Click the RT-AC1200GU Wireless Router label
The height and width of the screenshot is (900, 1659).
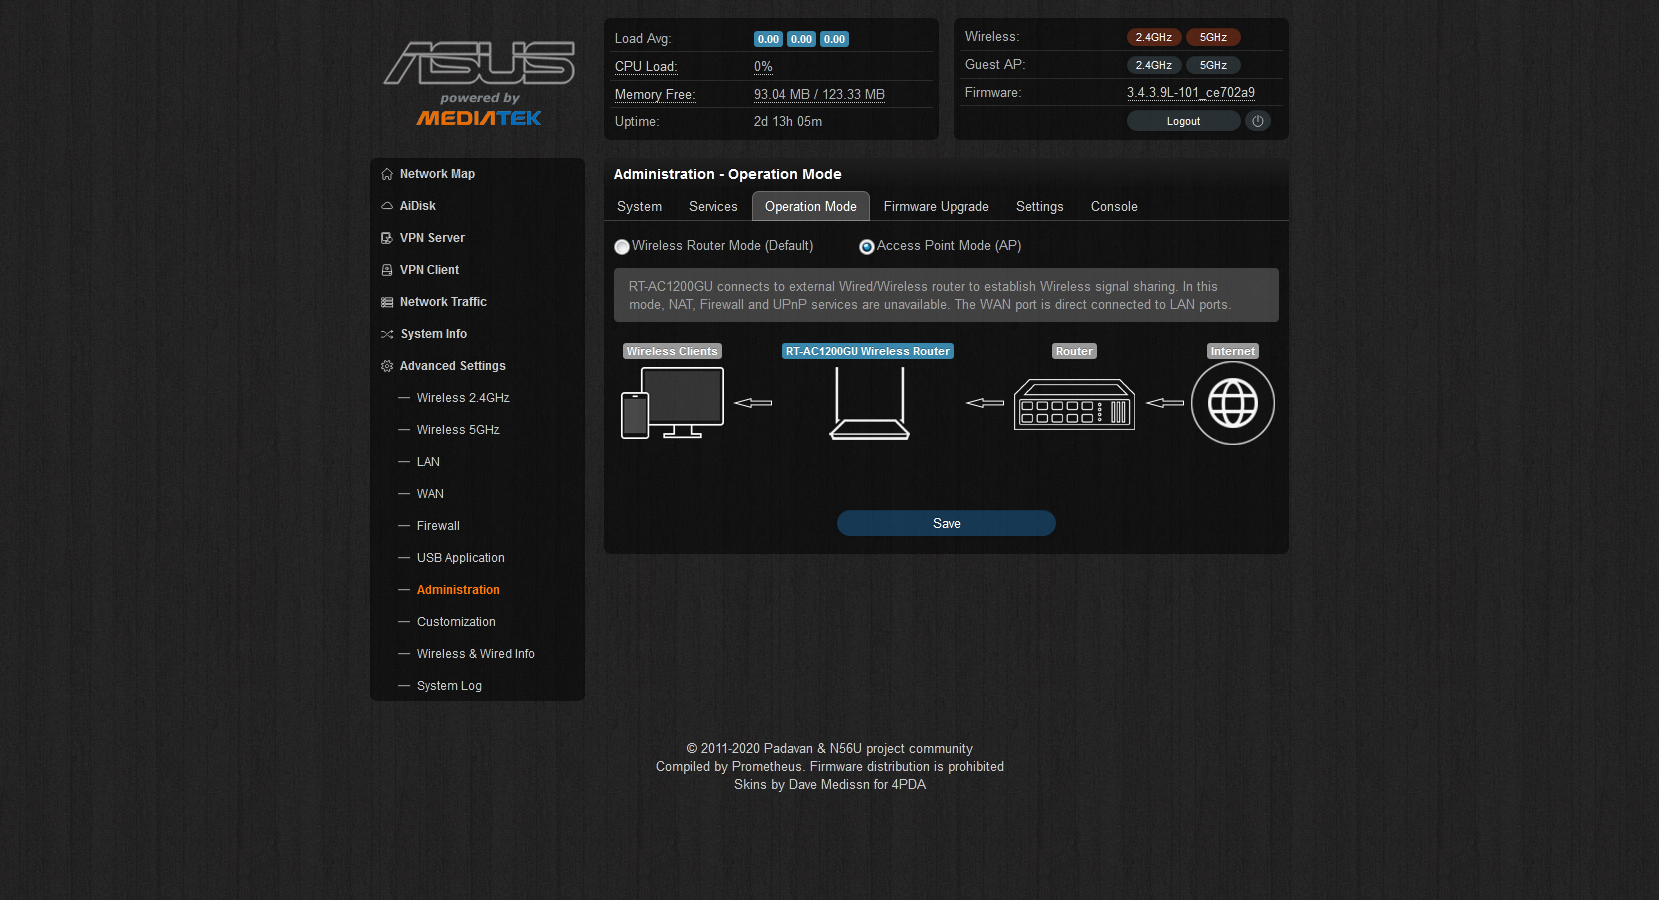pos(868,351)
